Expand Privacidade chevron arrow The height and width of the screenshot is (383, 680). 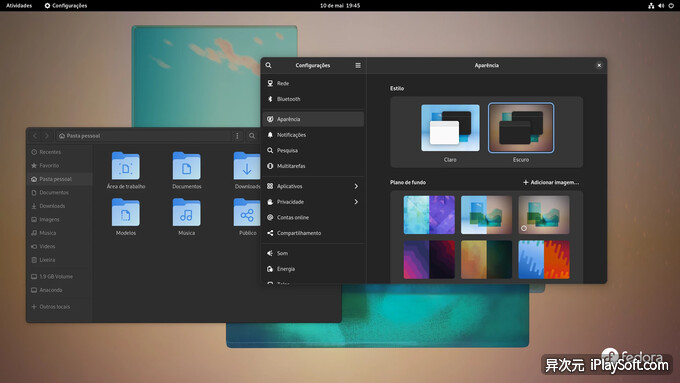(x=356, y=202)
